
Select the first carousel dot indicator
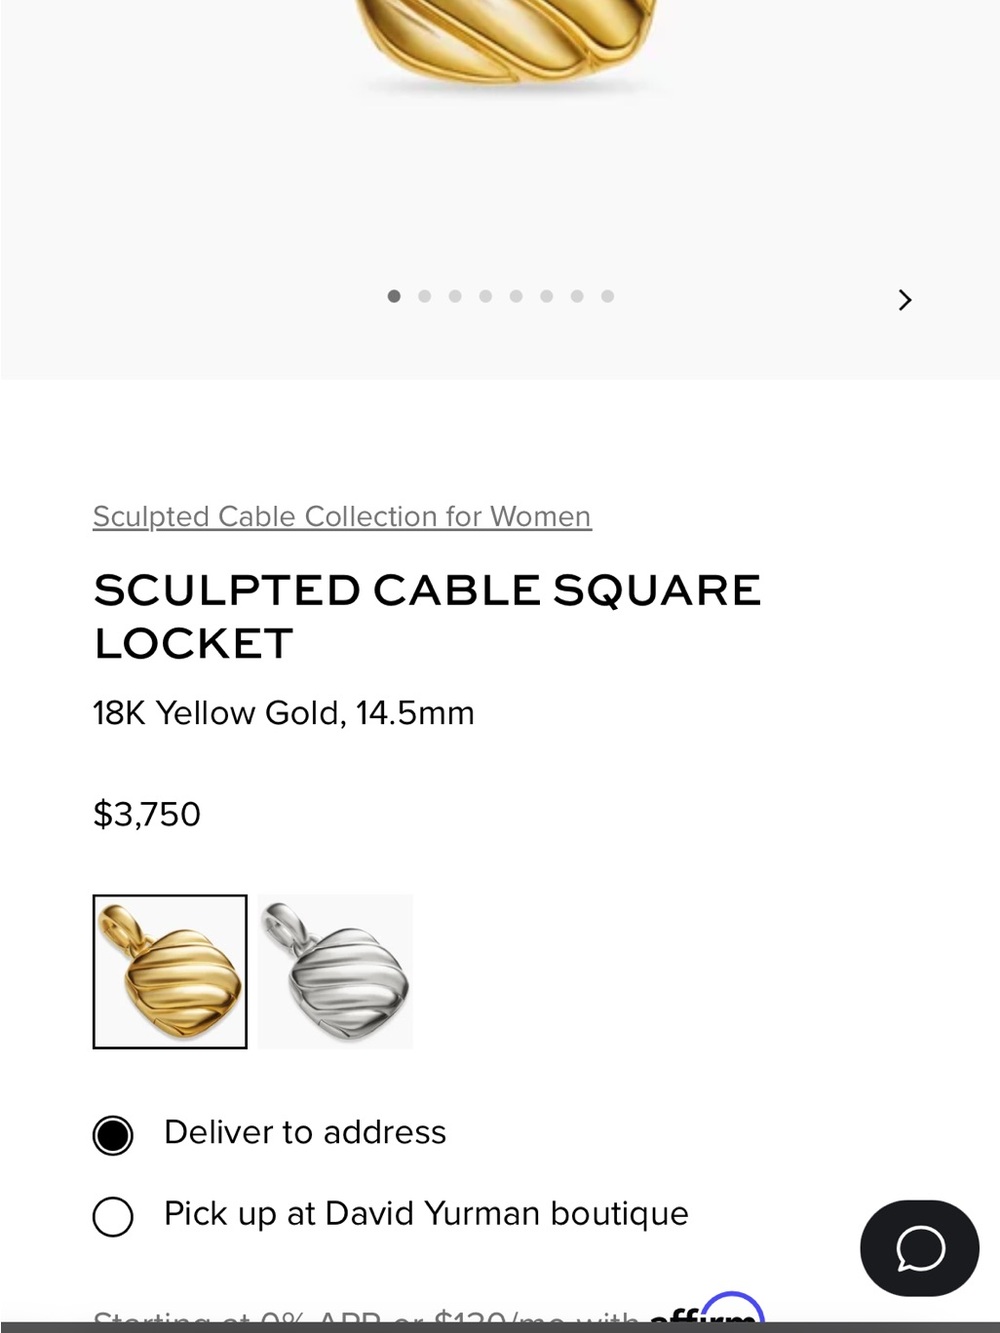point(394,296)
